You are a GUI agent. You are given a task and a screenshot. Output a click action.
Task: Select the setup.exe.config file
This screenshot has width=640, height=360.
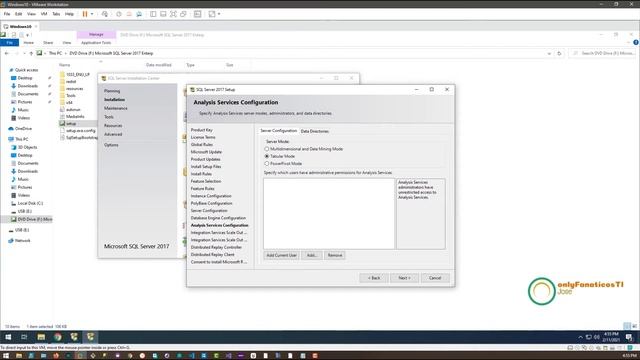78,131
